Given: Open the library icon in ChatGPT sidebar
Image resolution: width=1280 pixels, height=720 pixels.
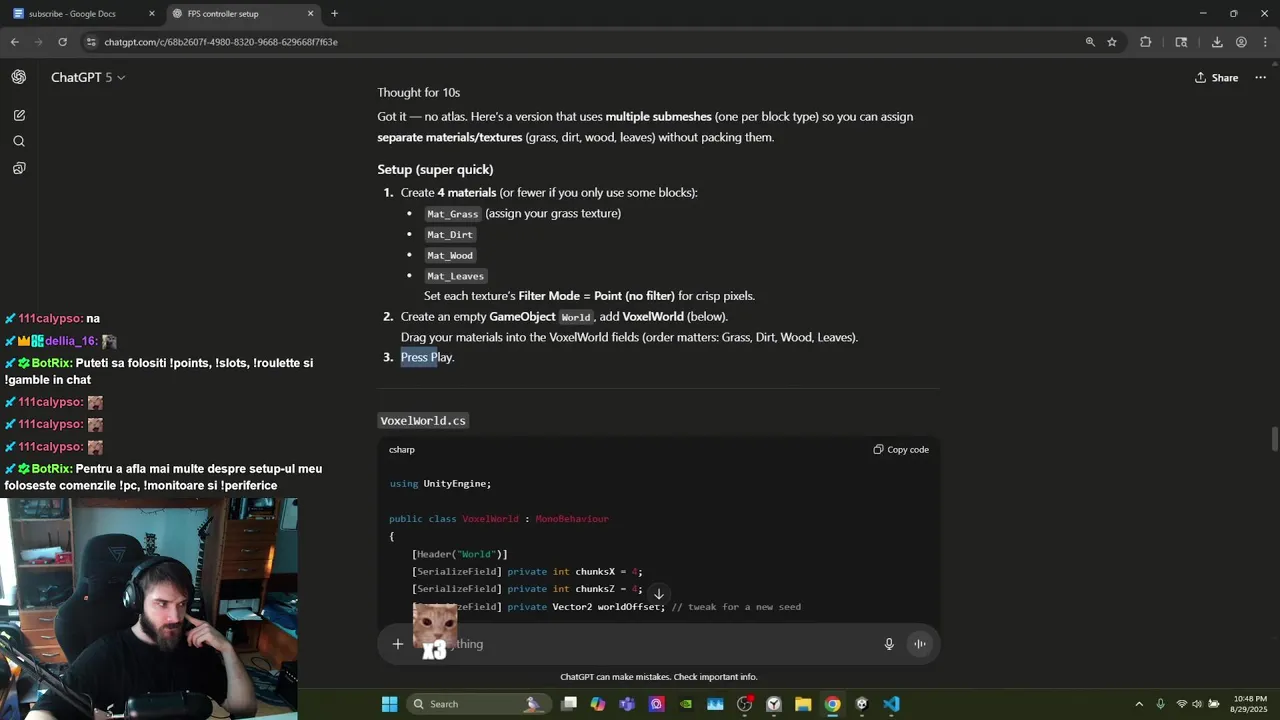Looking at the screenshot, I should click(x=19, y=168).
